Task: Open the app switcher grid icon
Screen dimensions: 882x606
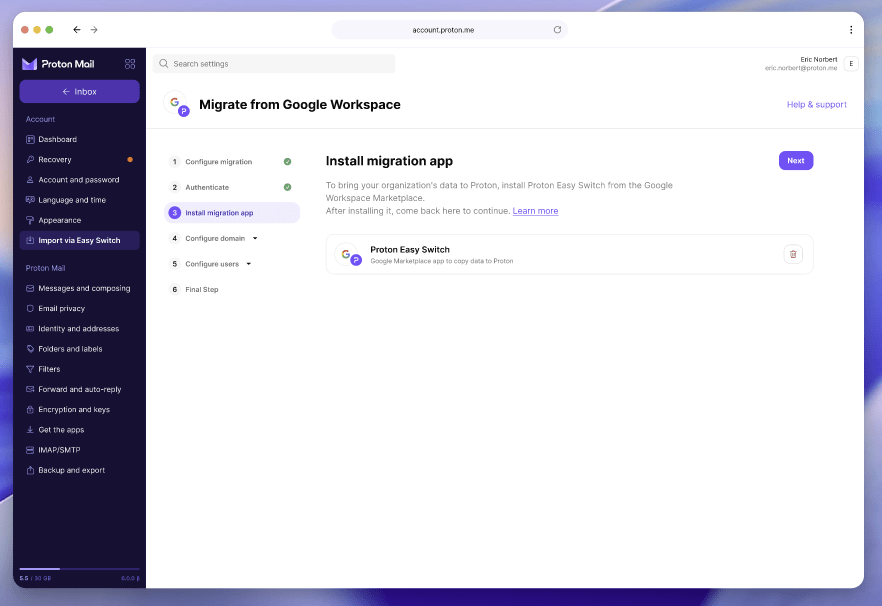Action: point(130,64)
